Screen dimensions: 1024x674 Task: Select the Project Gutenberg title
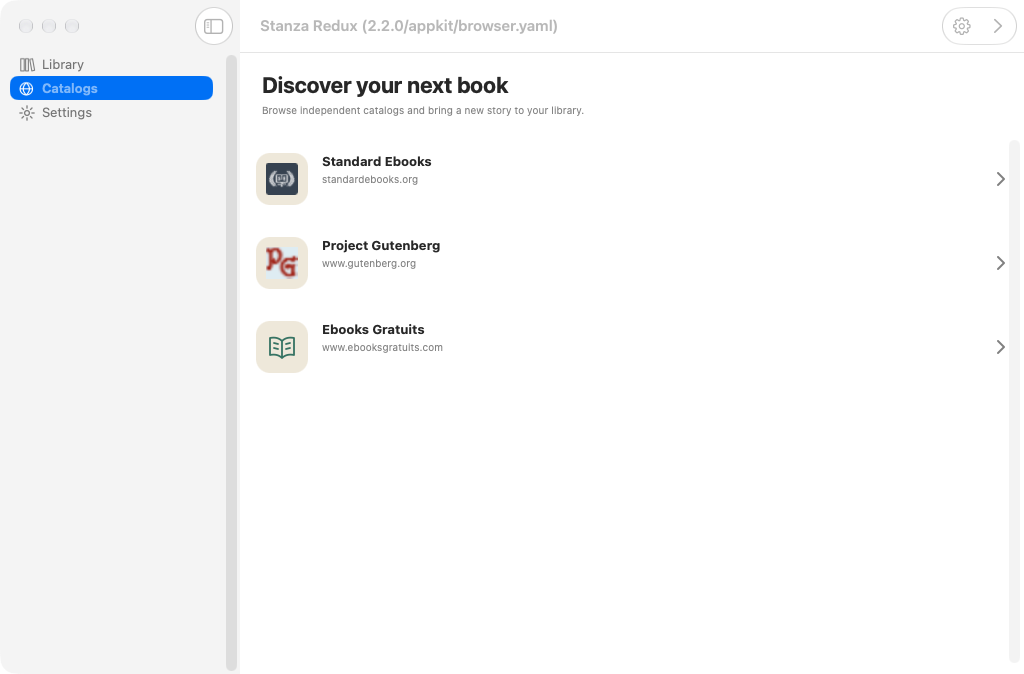pyautogui.click(x=381, y=246)
